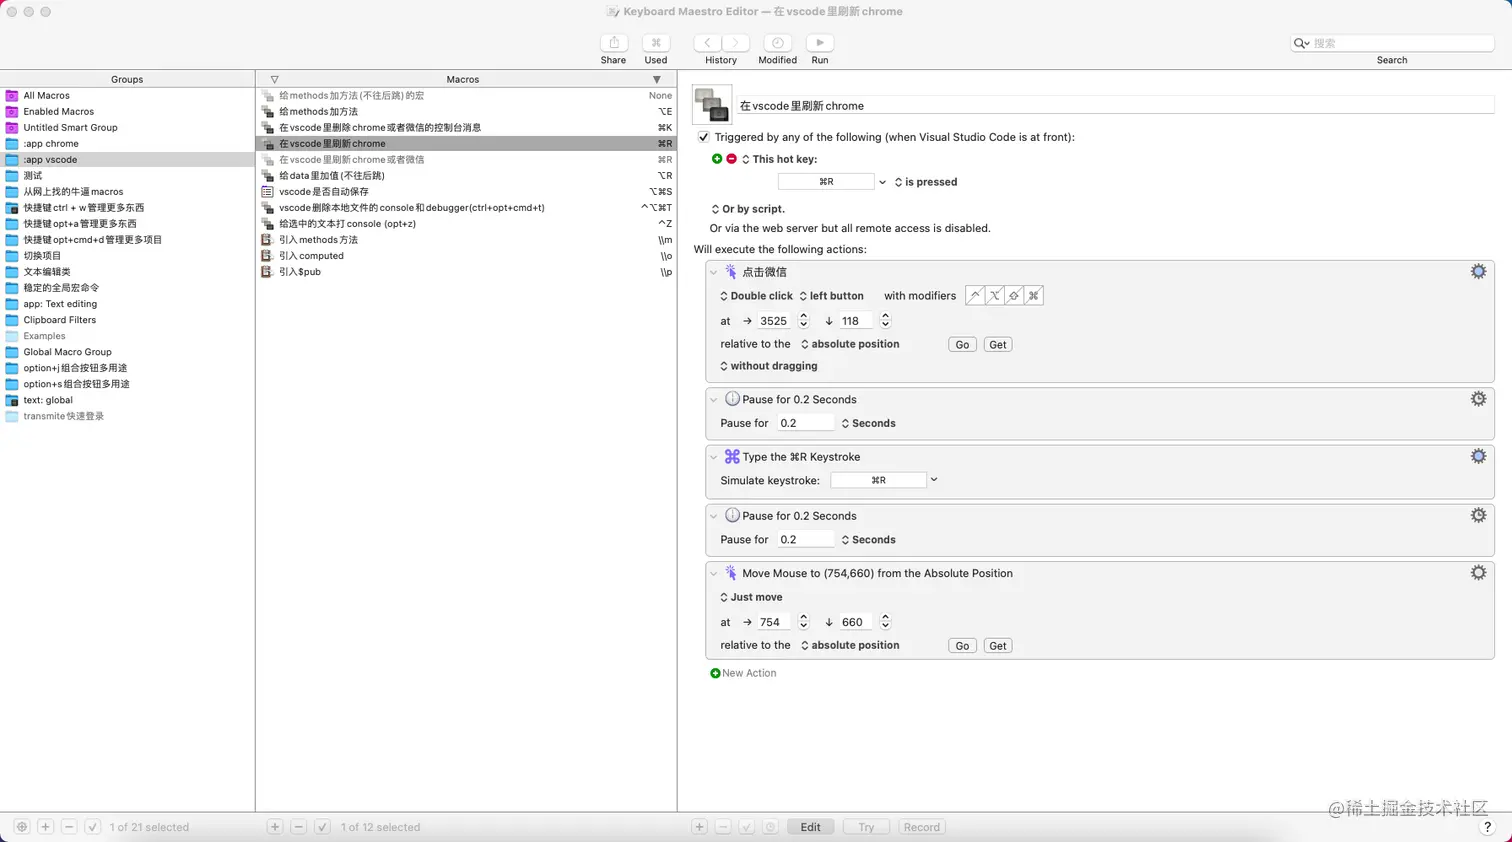Click Go button in 点击微信 action
The height and width of the screenshot is (842, 1512).
pyautogui.click(x=962, y=344)
